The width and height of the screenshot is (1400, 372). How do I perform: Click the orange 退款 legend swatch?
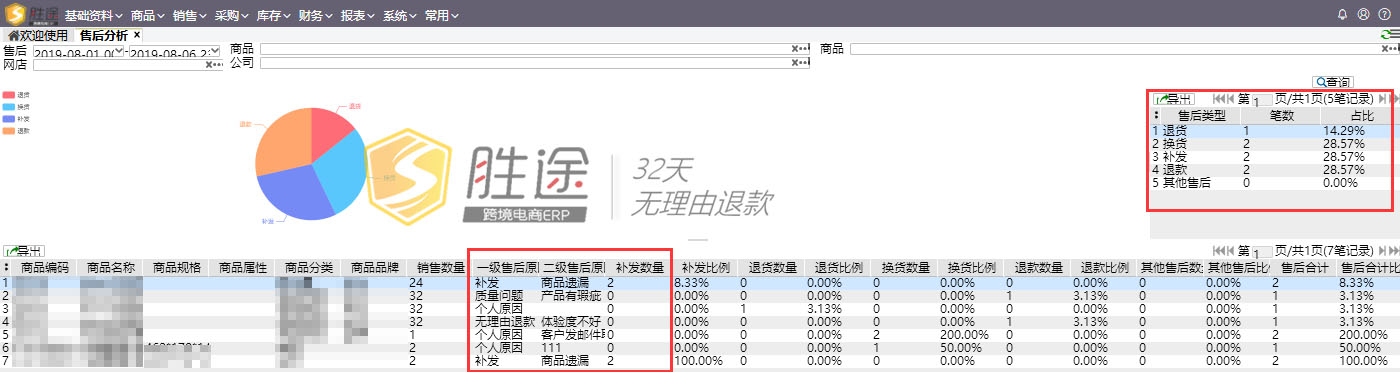pos(9,131)
